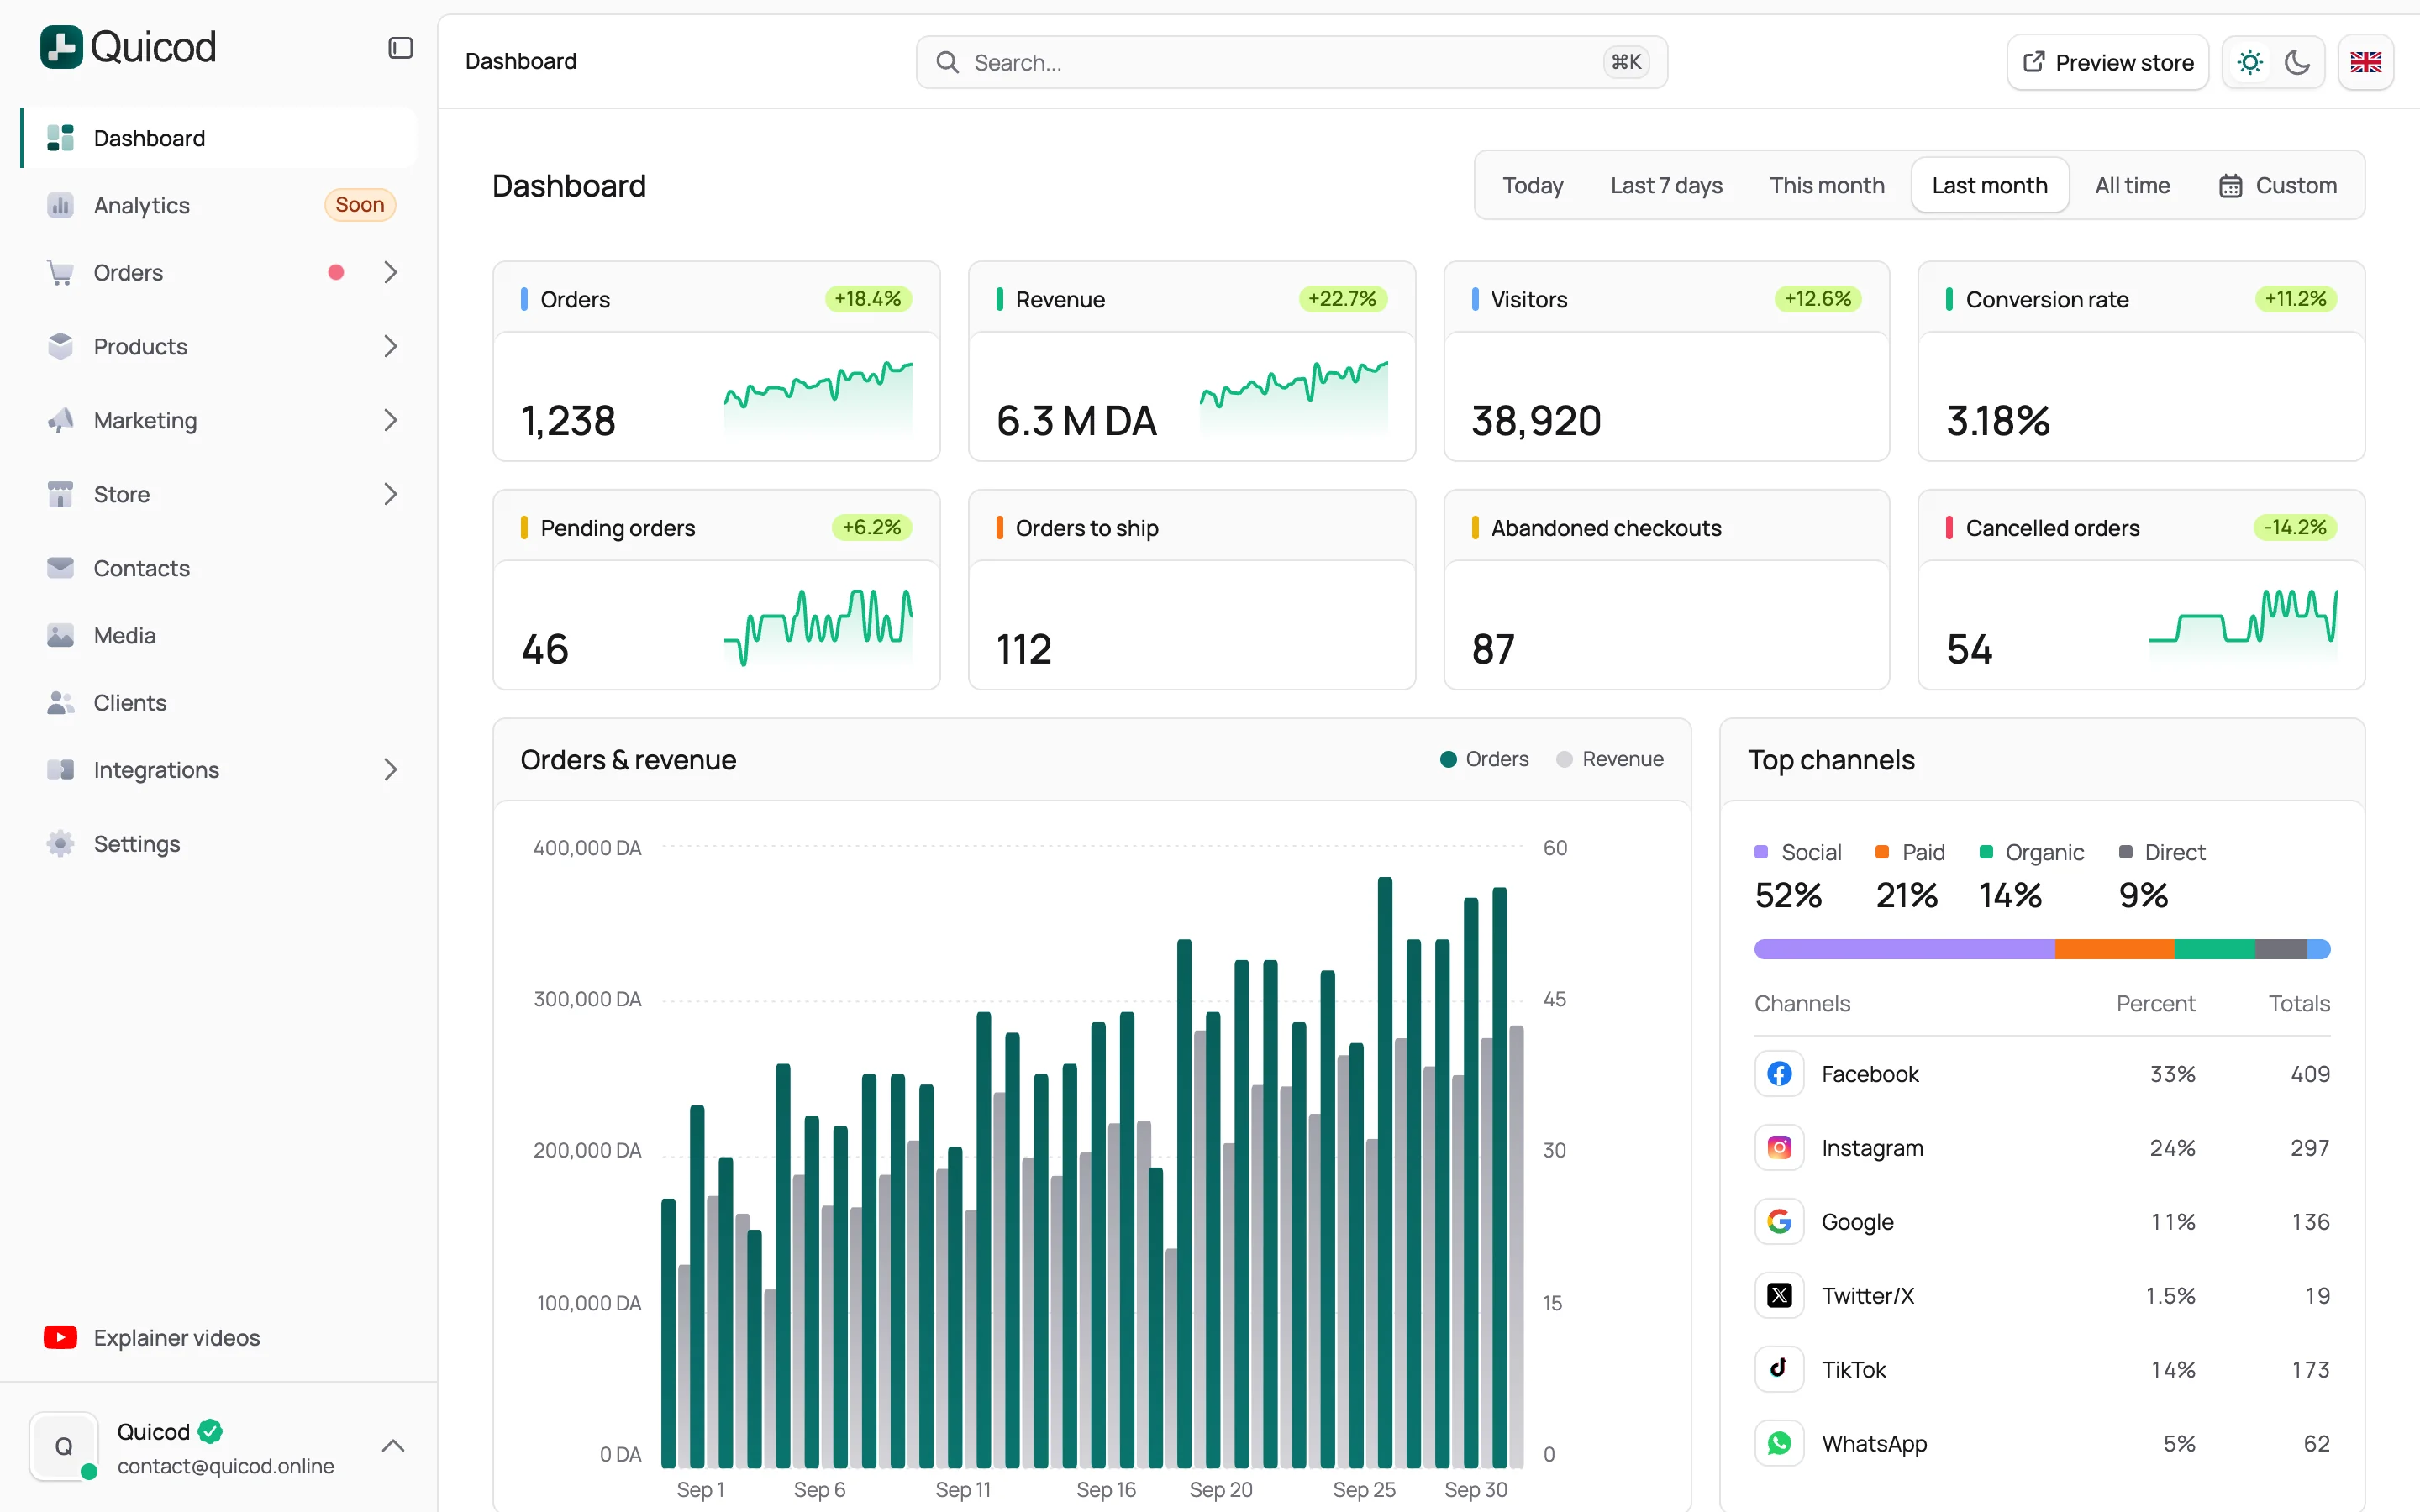Expand the Store sidebar submenu chevron
This screenshot has width=2420, height=1512.
click(390, 494)
